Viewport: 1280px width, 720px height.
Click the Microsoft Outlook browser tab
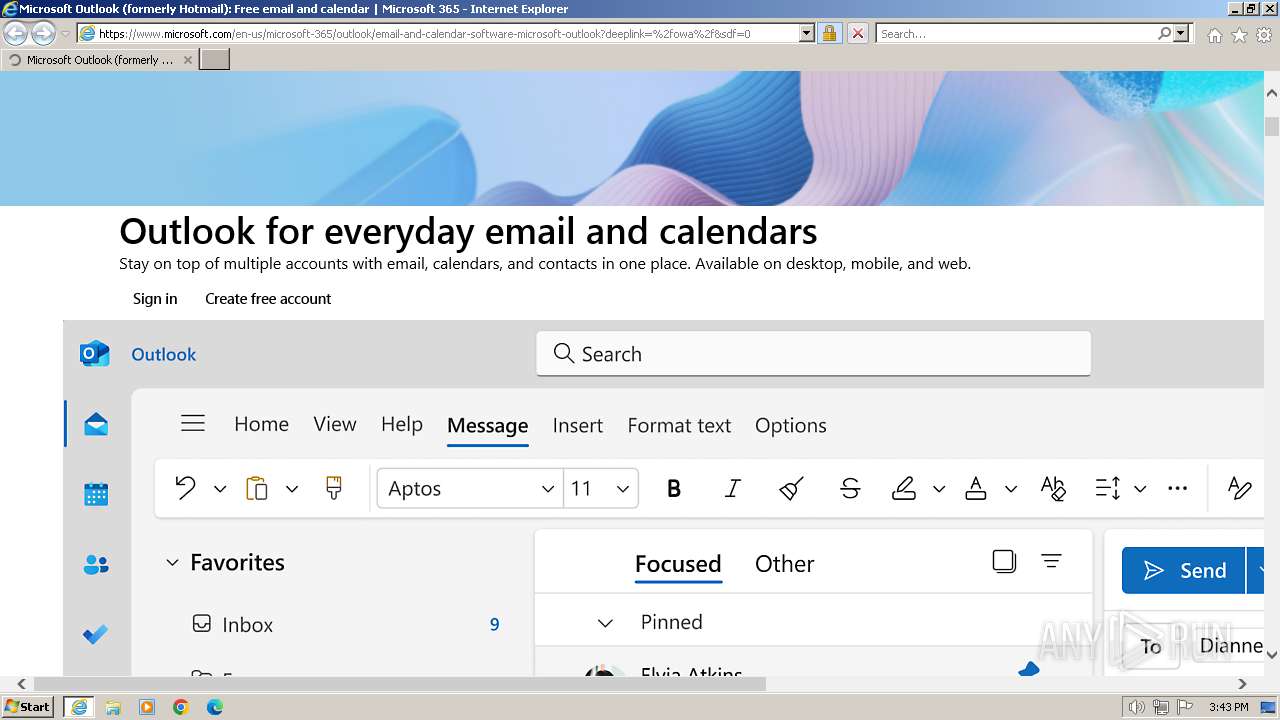(x=100, y=60)
